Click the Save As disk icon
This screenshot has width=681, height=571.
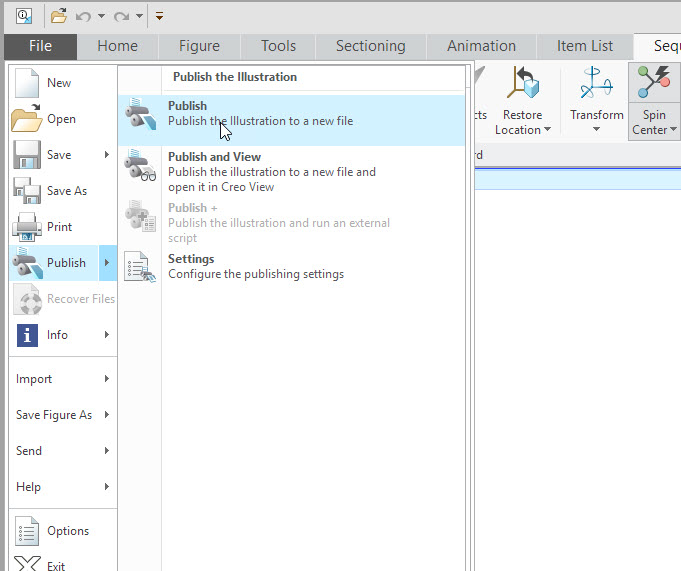coord(27,191)
